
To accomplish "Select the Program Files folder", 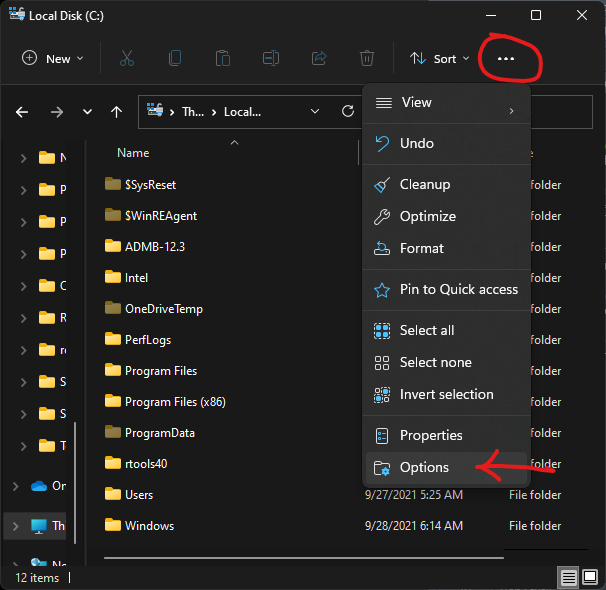I will pos(160,371).
